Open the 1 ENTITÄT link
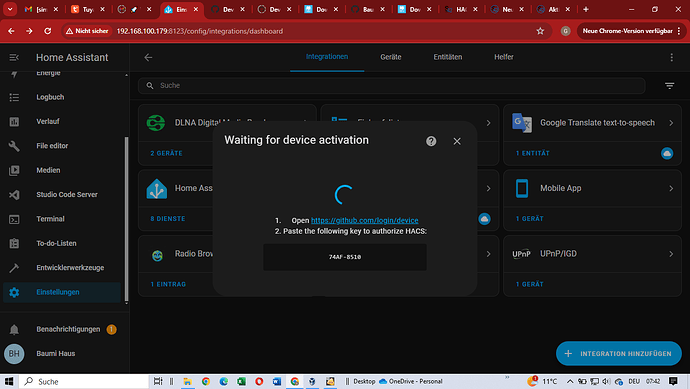The image size is (690, 389). 532,153
